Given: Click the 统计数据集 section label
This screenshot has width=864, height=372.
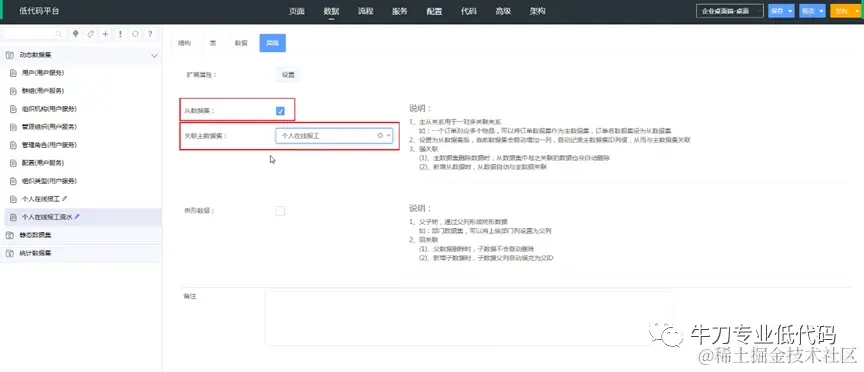Looking at the screenshot, I should (x=36, y=253).
